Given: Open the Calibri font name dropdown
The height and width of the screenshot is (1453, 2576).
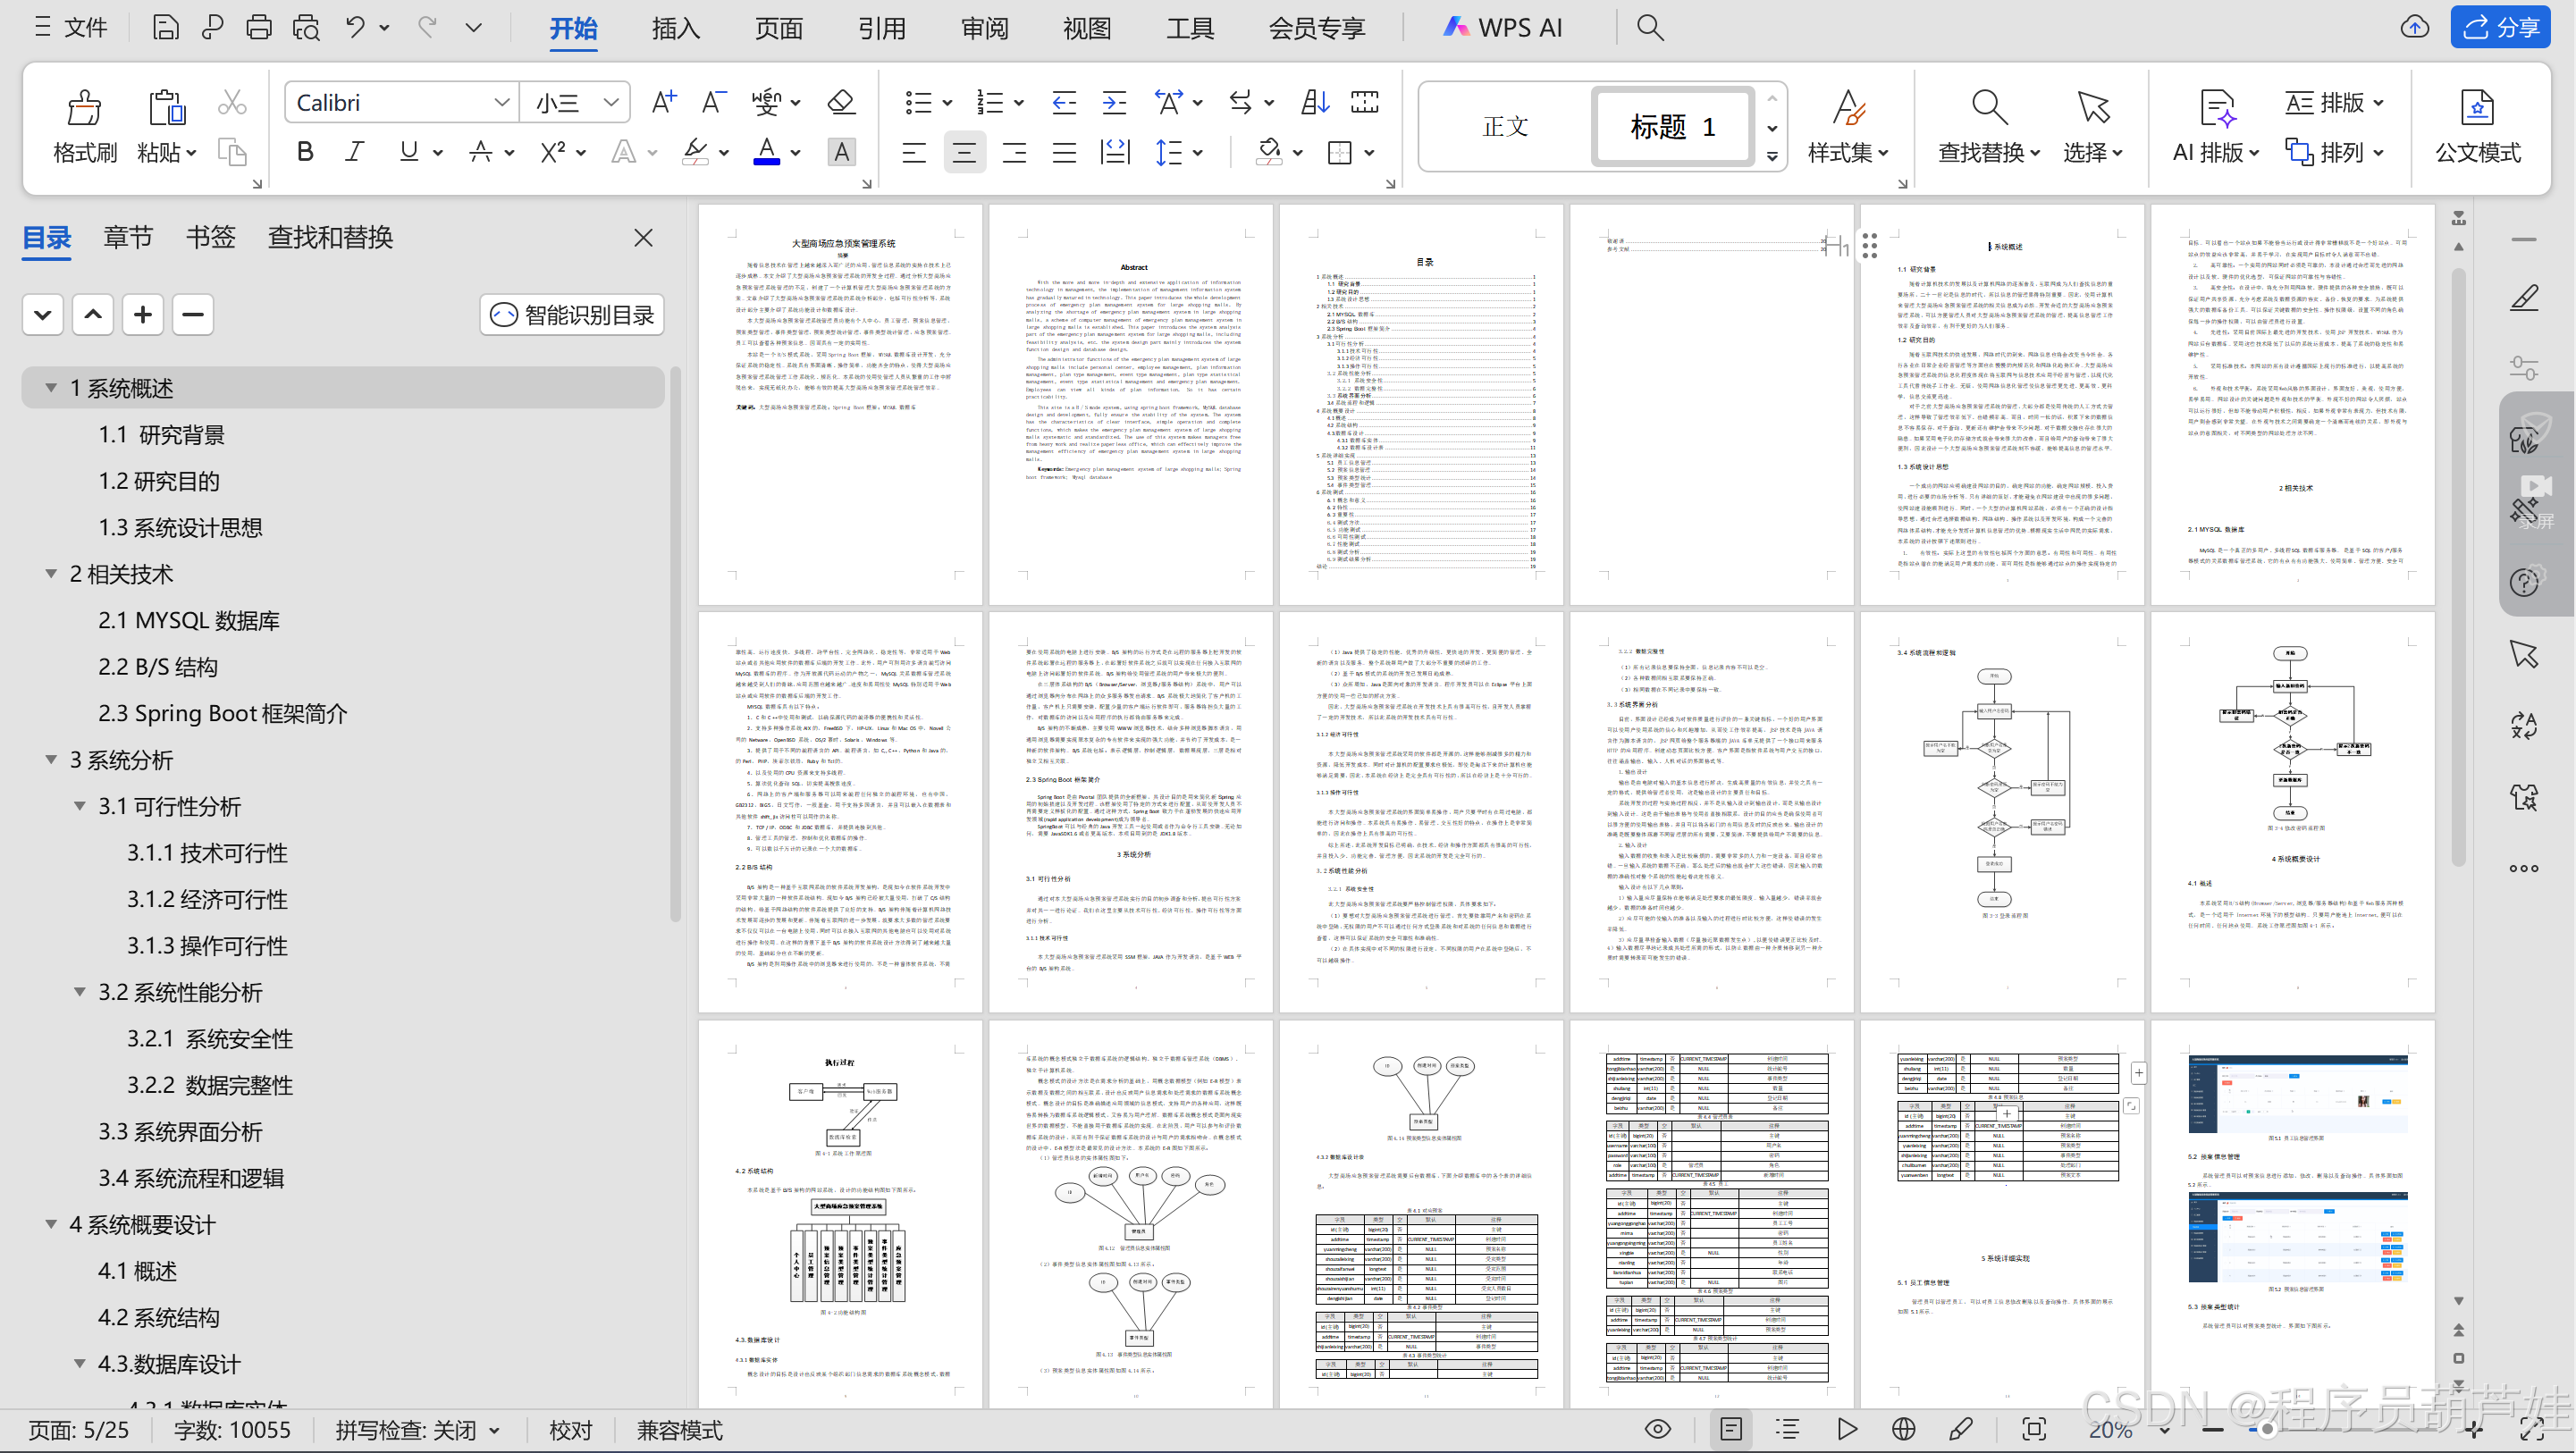Looking at the screenshot, I should coord(502,102).
